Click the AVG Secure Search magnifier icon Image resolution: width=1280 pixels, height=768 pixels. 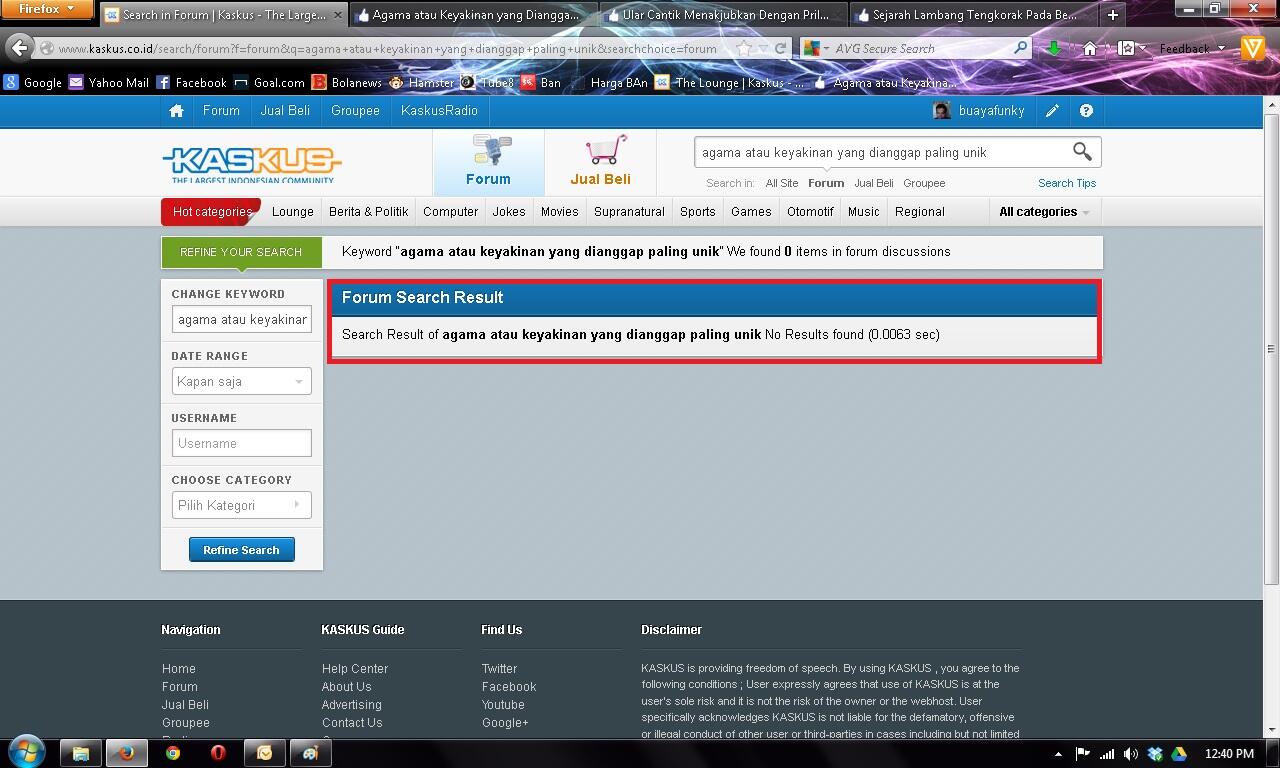(1020, 48)
